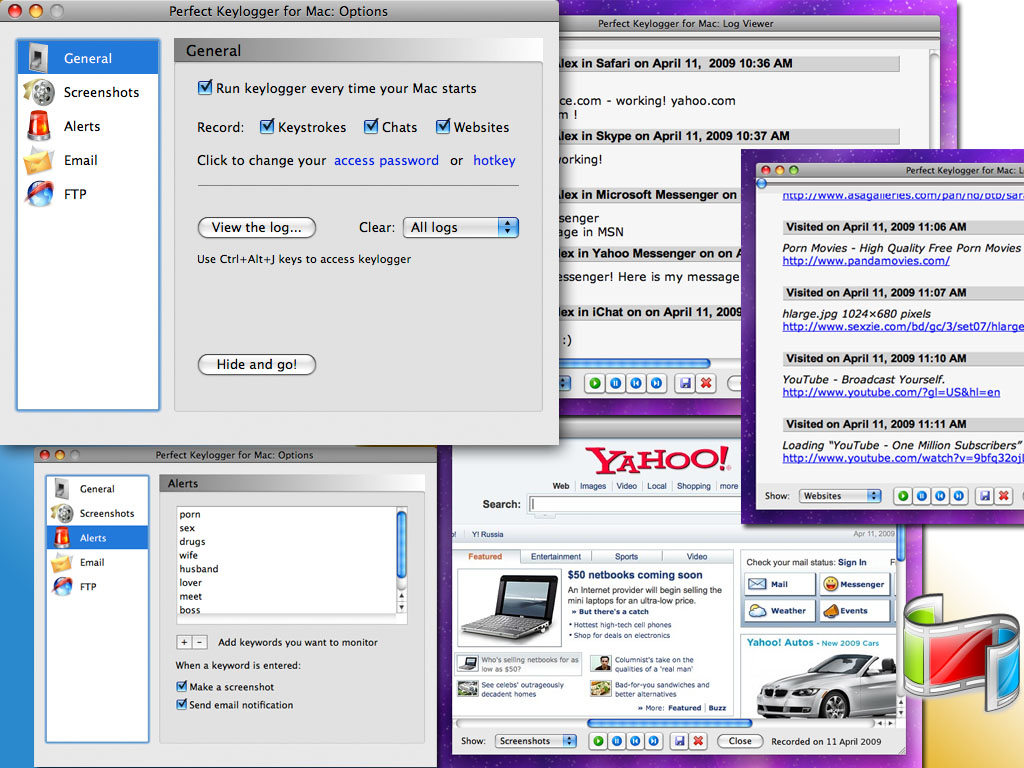Open Screenshots via its film-reel icon, large Options window
Image resolution: width=1024 pixels, height=768 pixels.
tap(40, 92)
